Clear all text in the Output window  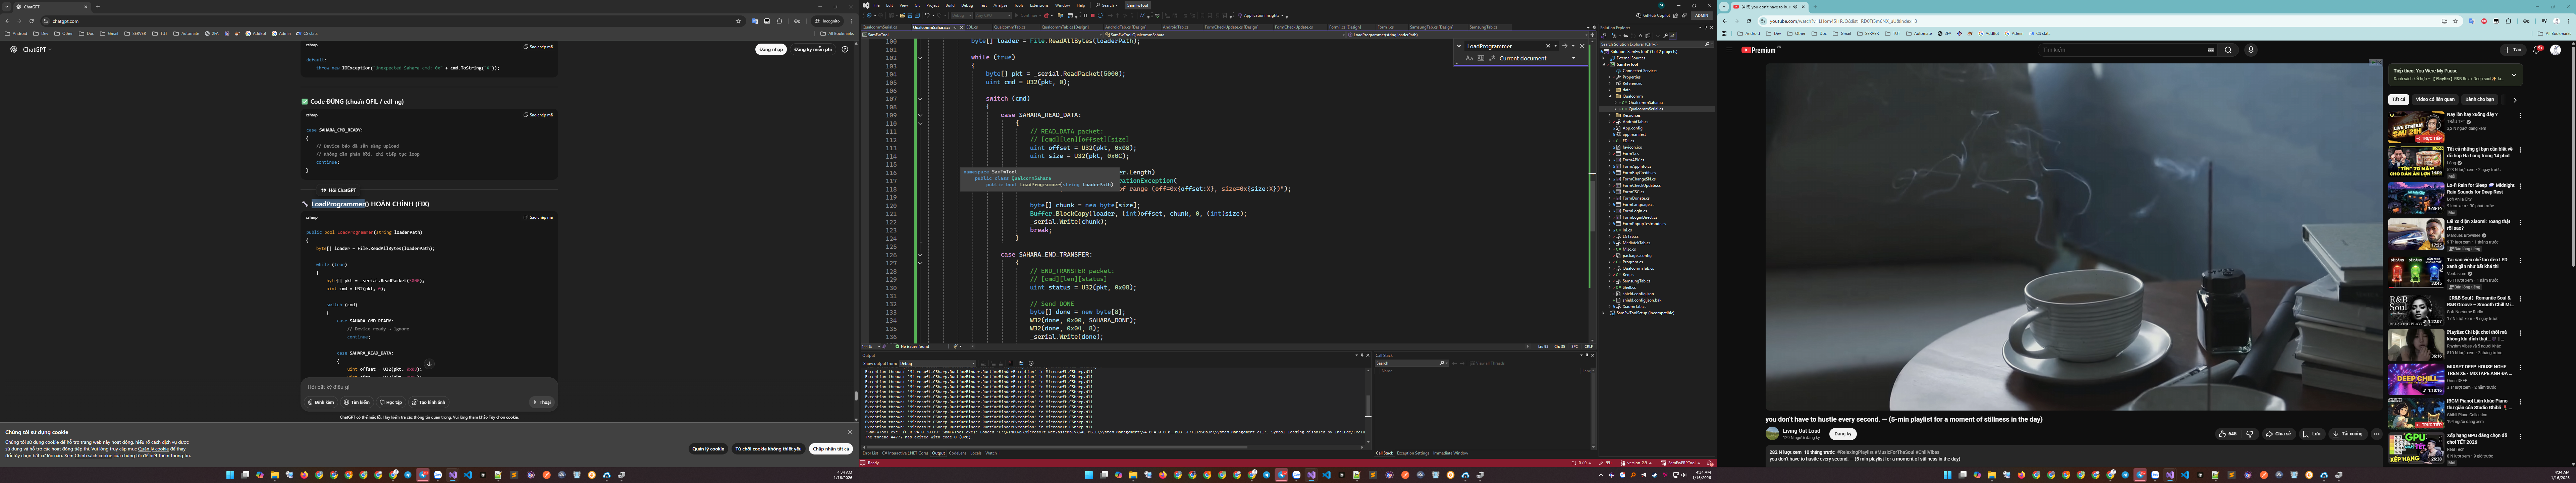pyautogui.click(x=1011, y=363)
